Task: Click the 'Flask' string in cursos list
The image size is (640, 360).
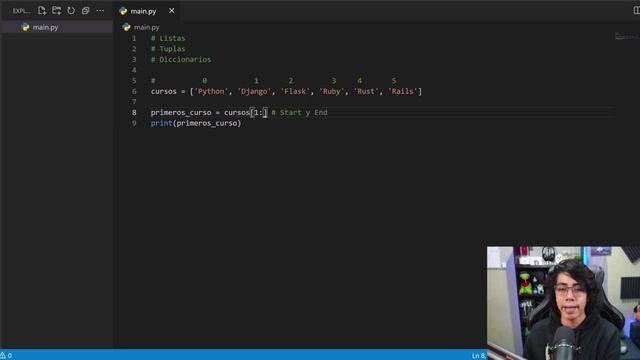Action: click(295, 91)
